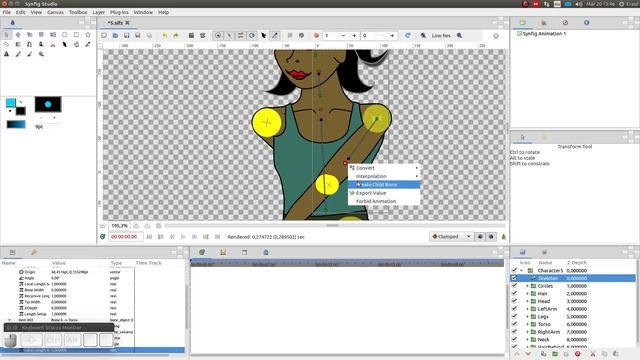
Task: Select the Synfig Animation 1 canvas entry
Action: [x=544, y=34]
